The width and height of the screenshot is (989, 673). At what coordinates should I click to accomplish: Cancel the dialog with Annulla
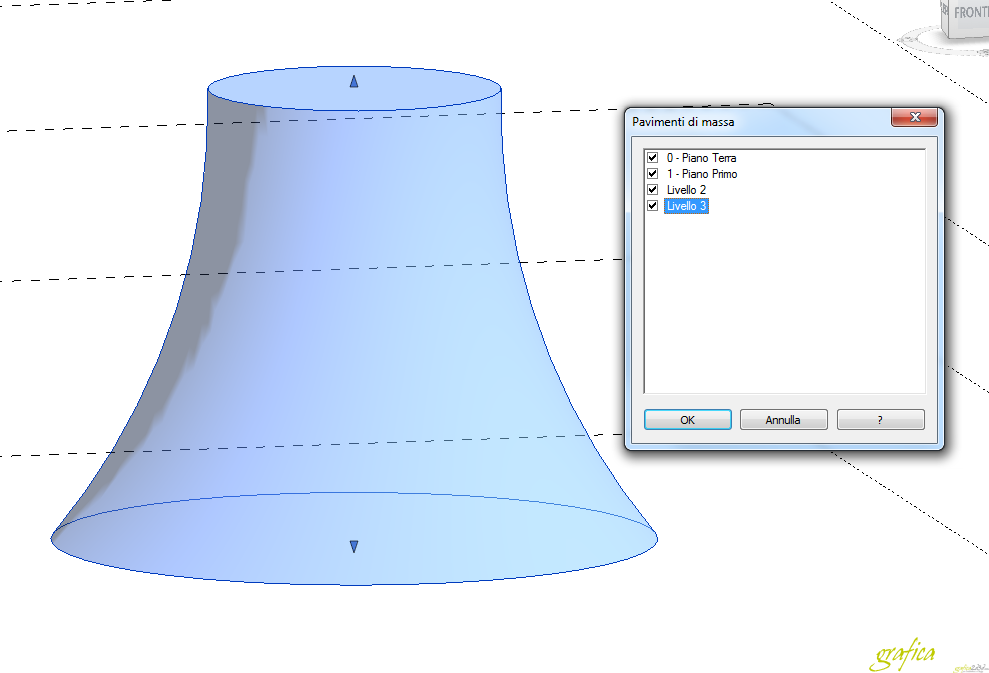coord(783,419)
